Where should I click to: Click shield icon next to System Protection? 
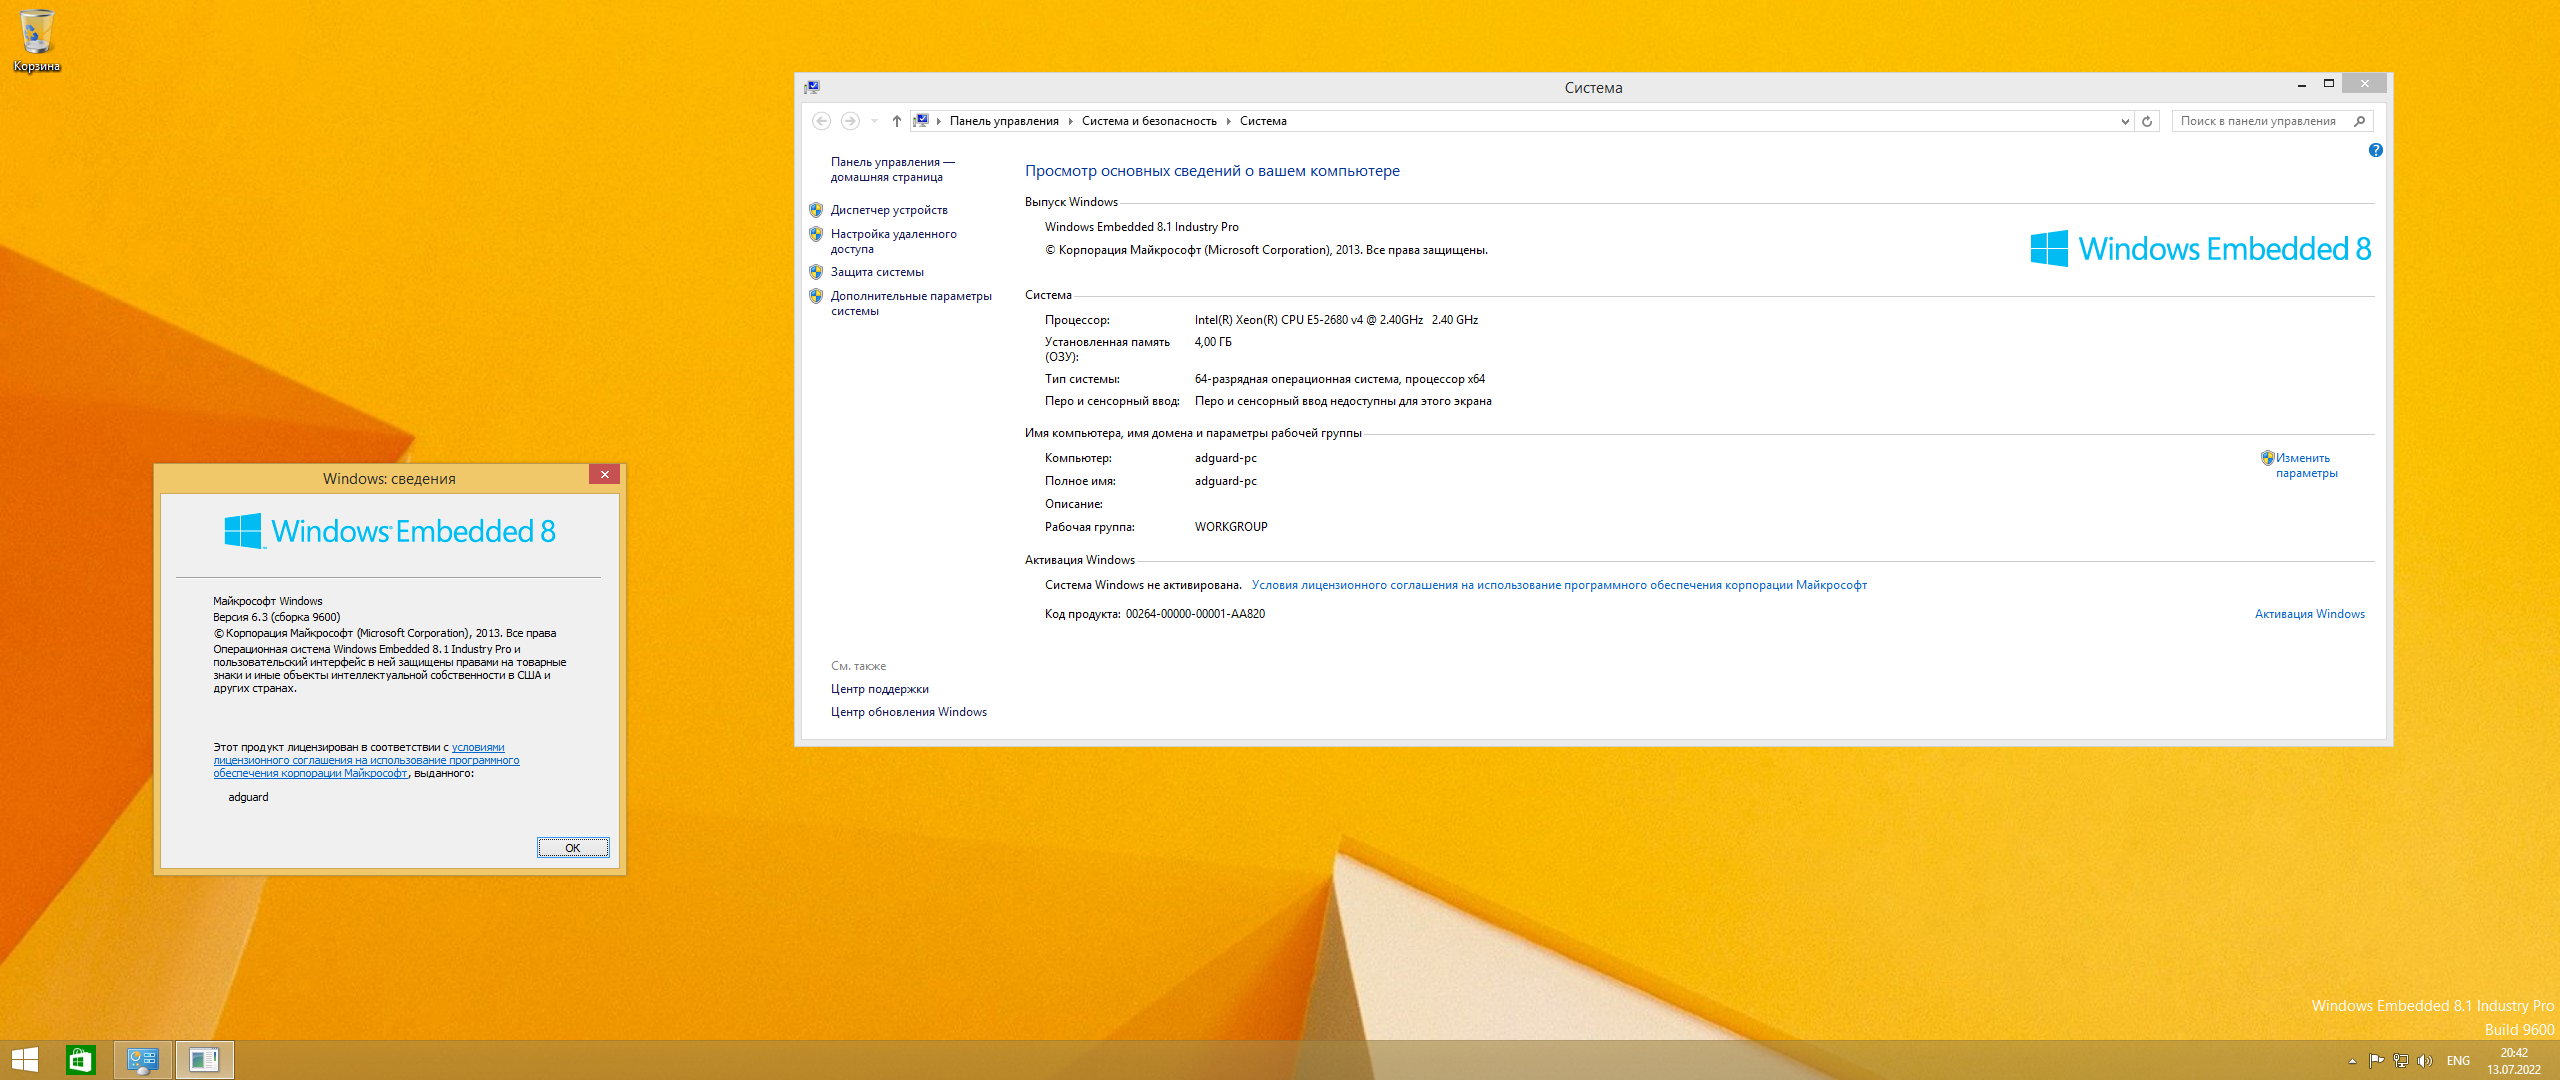pyautogui.click(x=816, y=272)
